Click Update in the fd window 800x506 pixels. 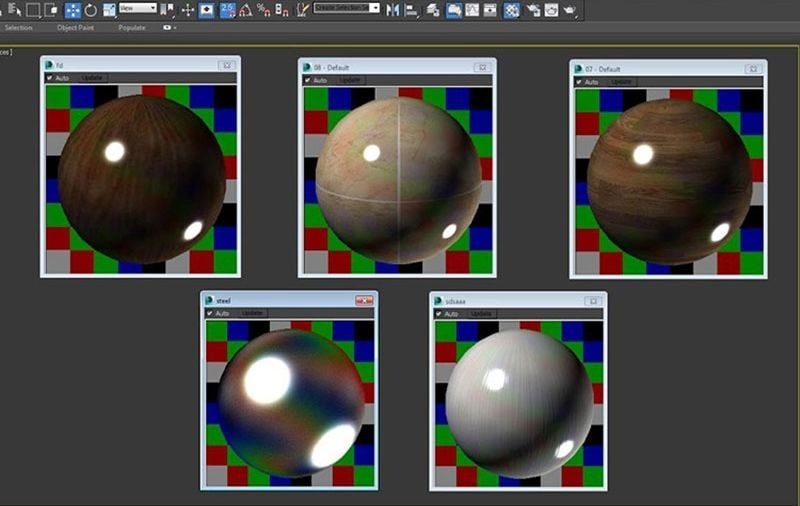point(93,78)
